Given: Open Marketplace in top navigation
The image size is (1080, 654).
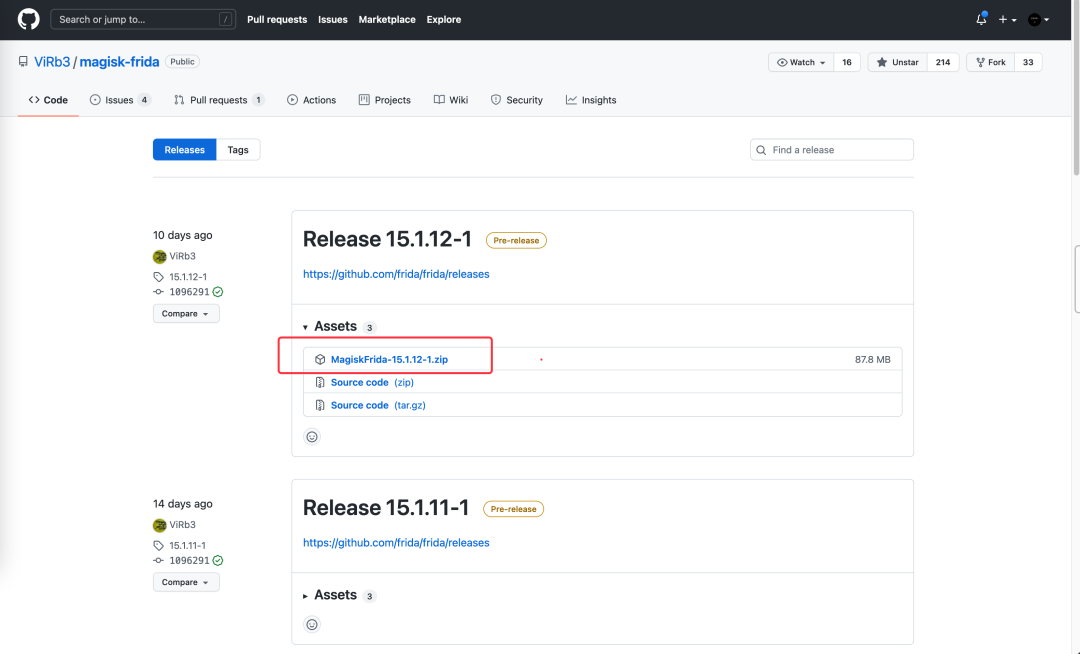Looking at the screenshot, I should point(387,19).
